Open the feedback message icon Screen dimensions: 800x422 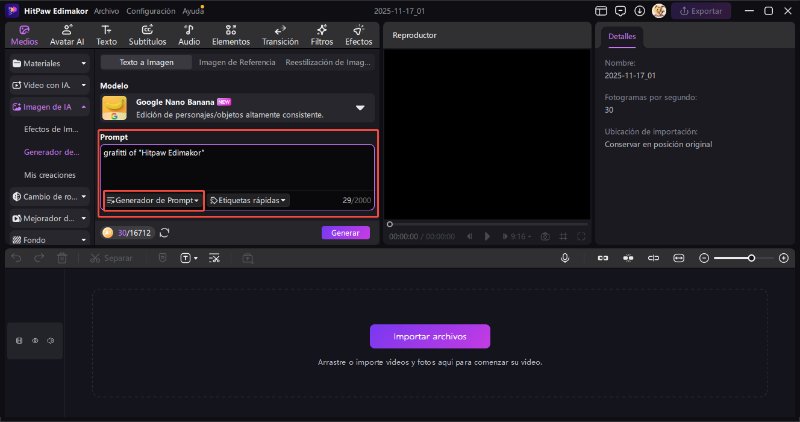pos(620,11)
